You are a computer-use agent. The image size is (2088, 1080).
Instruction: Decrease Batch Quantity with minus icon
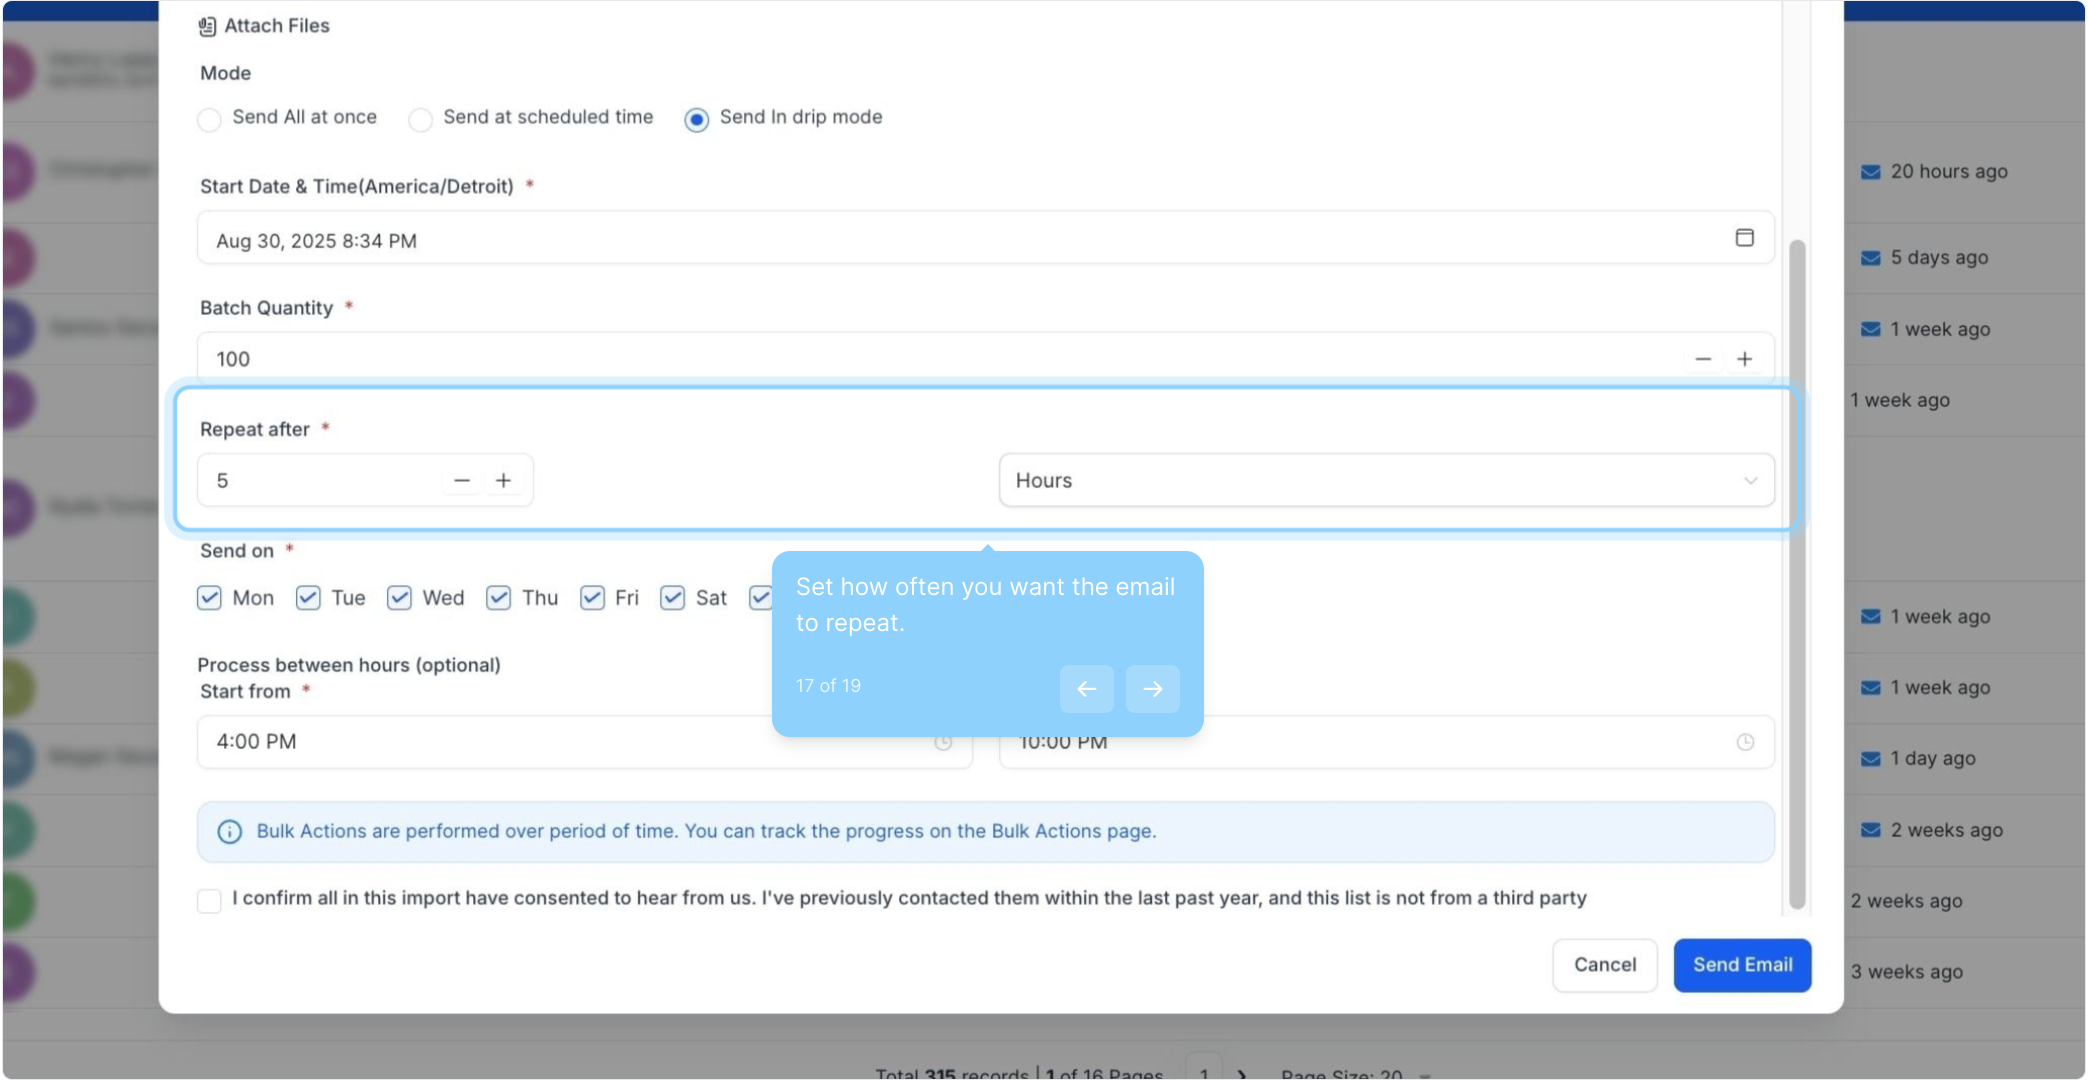(x=1703, y=359)
